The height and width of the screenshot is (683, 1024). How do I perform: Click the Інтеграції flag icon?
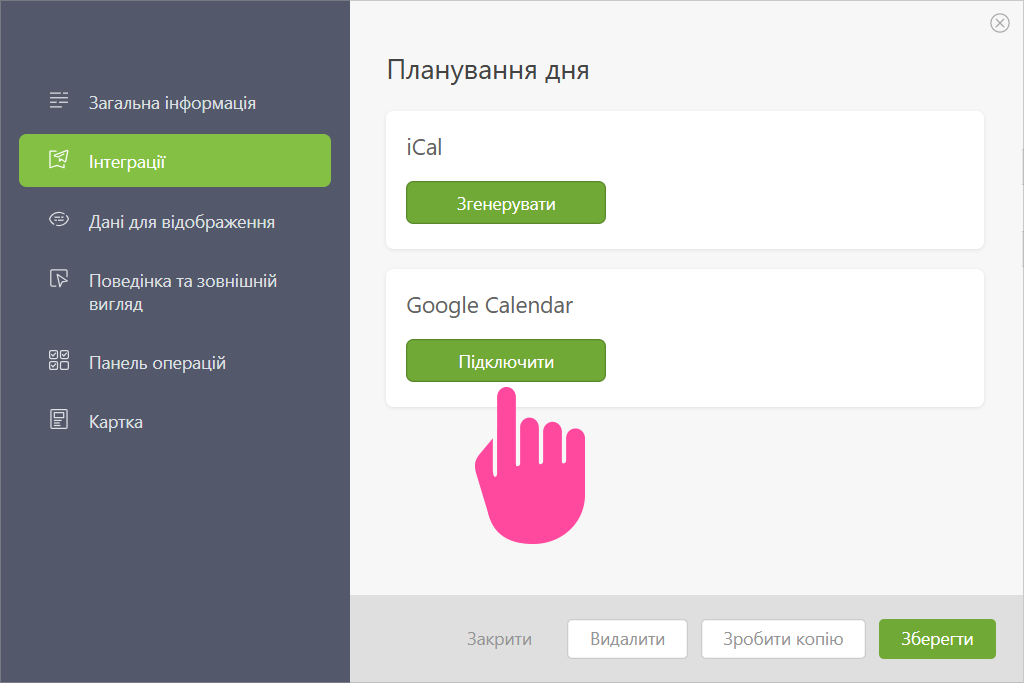tap(59, 159)
